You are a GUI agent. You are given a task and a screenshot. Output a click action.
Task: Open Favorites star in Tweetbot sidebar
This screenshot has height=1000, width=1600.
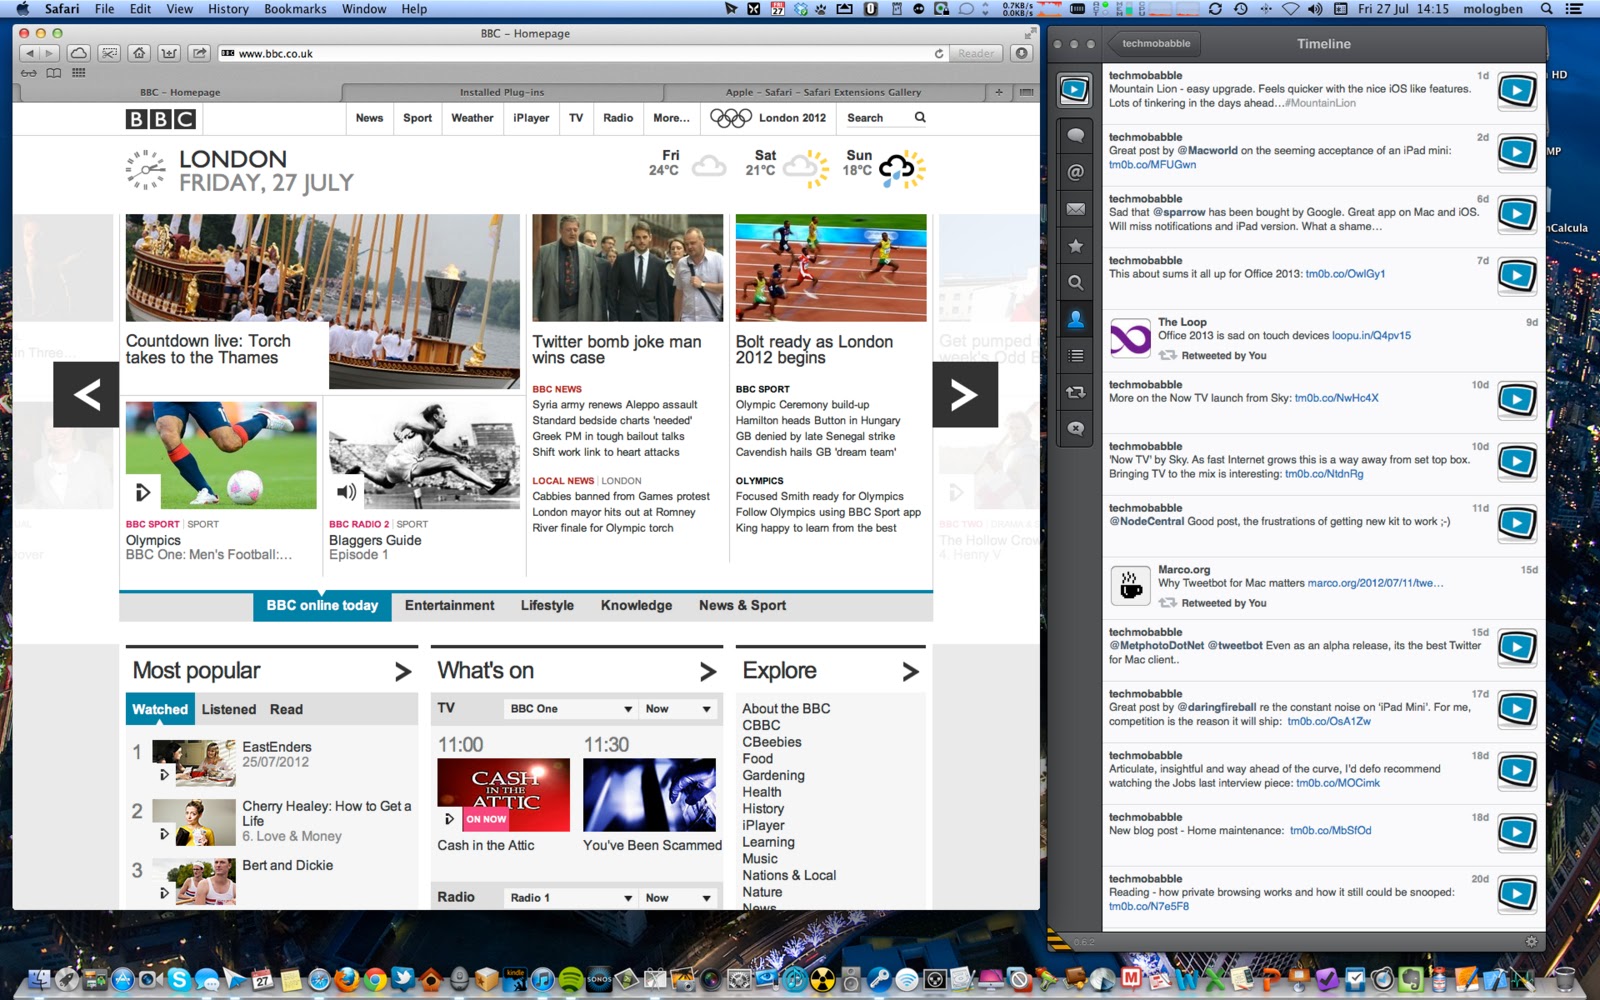1076,246
